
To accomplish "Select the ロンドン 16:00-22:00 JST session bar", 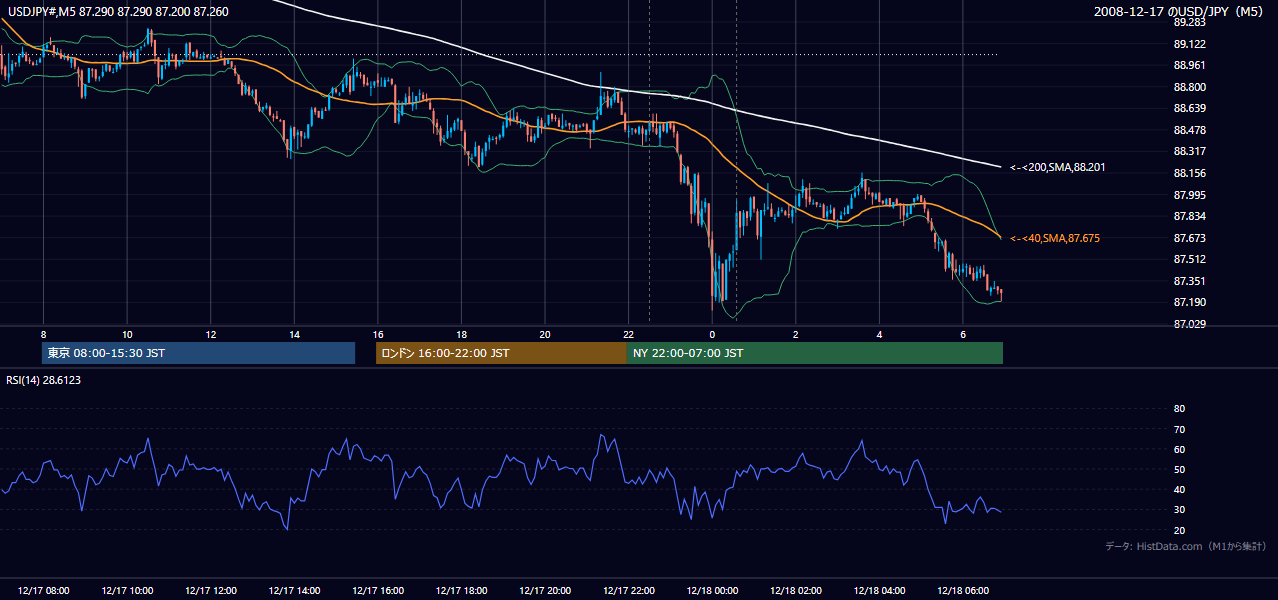I will pos(501,353).
